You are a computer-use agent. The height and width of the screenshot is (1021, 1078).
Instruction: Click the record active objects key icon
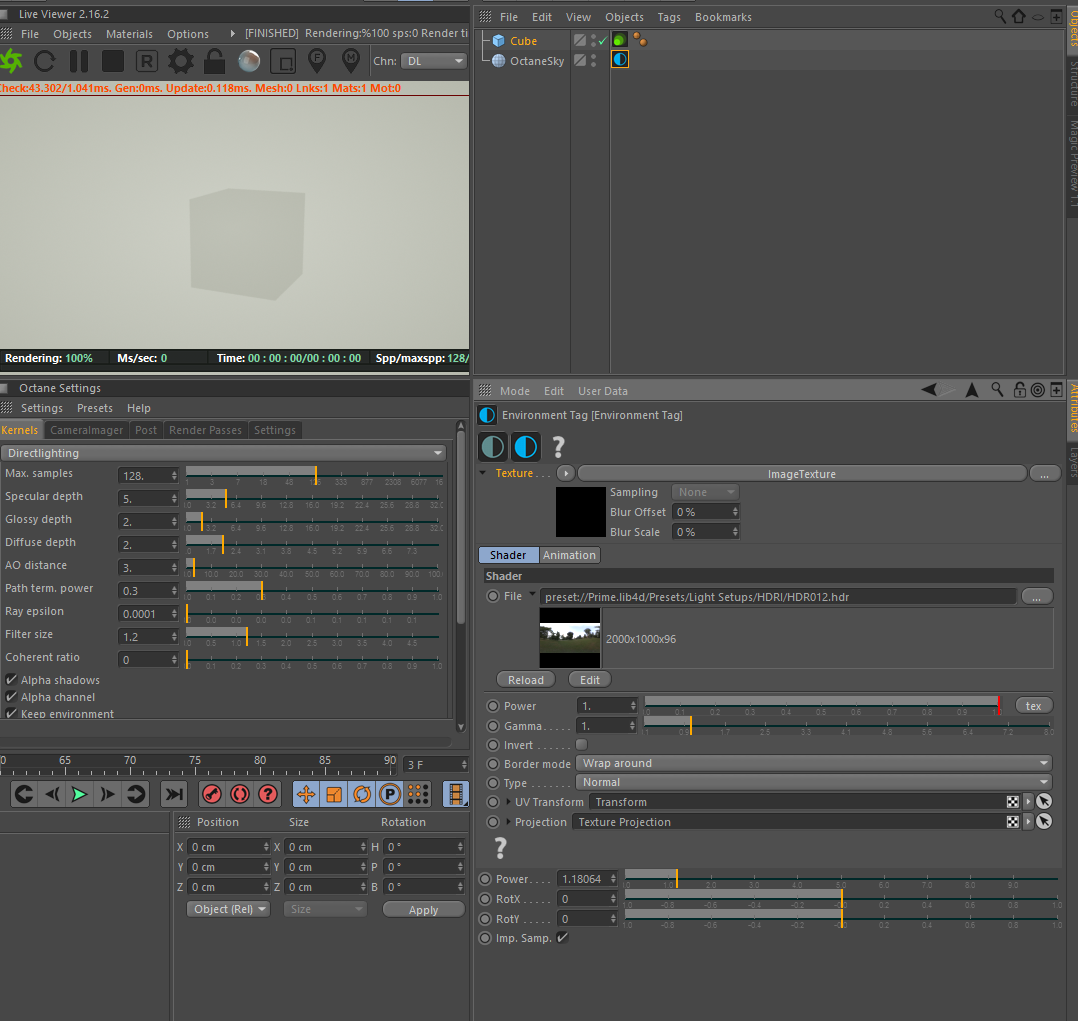[x=212, y=794]
